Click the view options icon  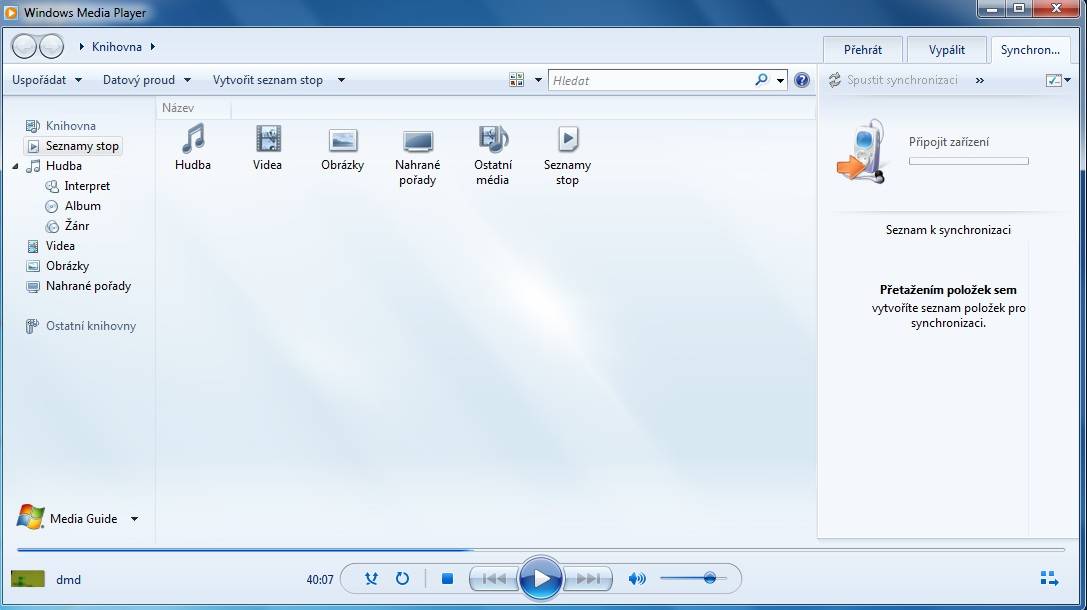(516, 80)
